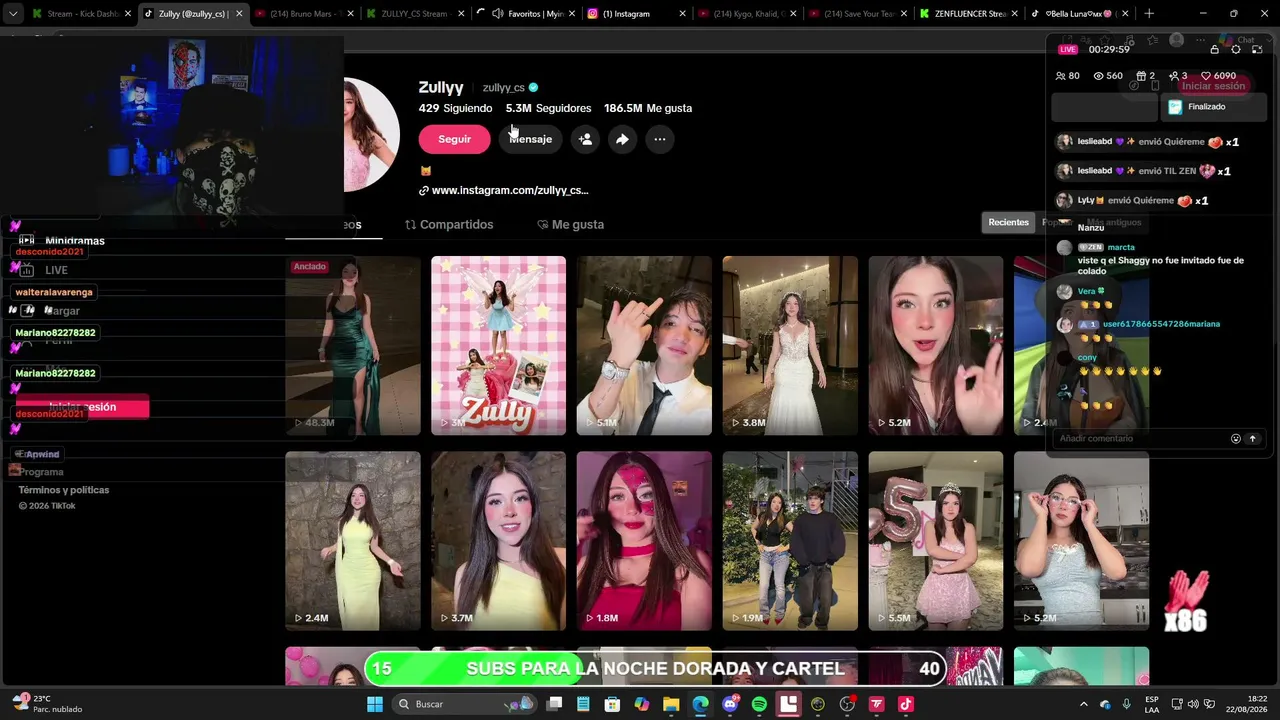Click the taskbar Buscar search box
Image resolution: width=1280 pixels, height=720 pixels.
[x=466, y=704]
